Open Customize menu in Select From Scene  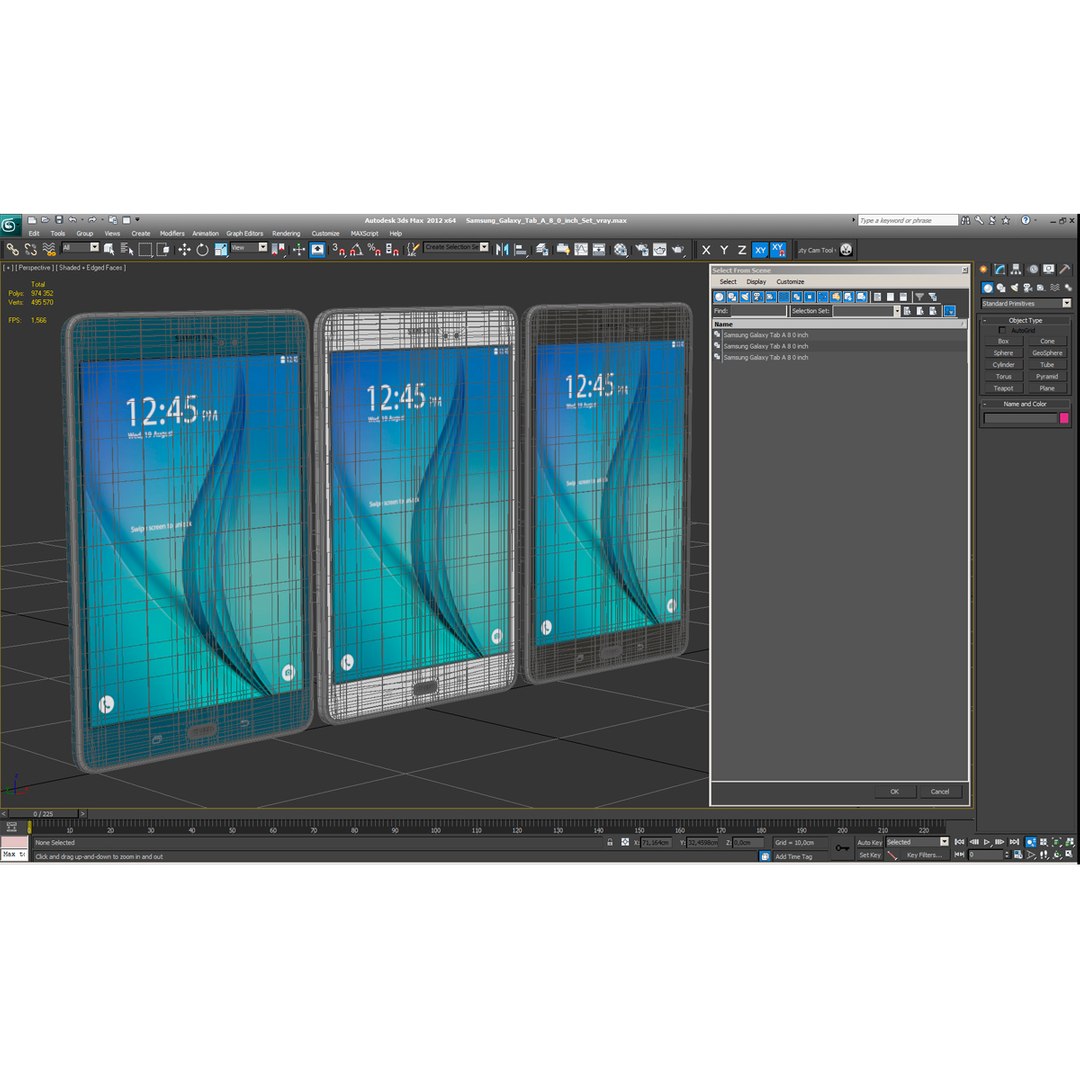(790, 282)
